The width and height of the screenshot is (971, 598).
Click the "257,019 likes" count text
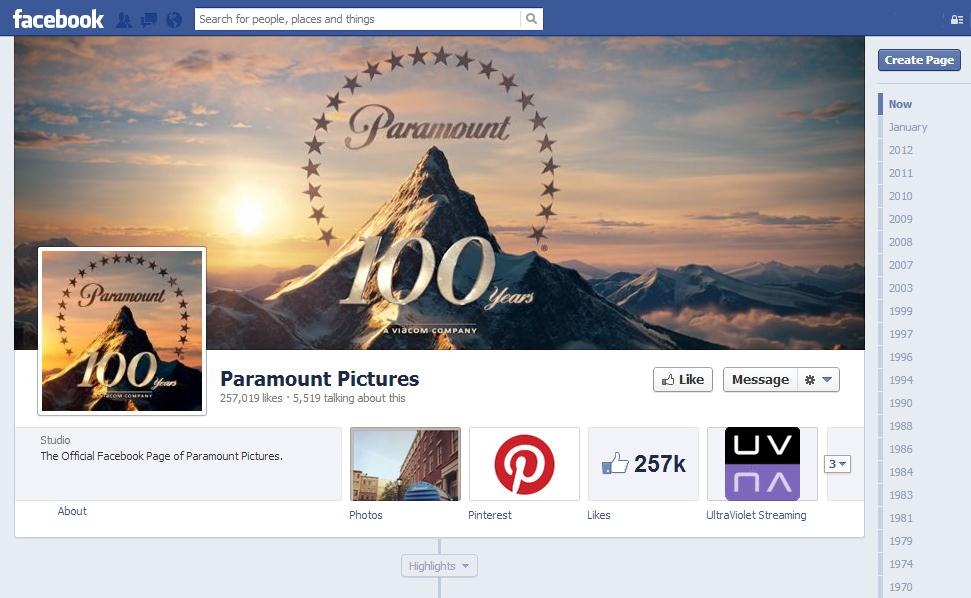click(x=251, y=398)
